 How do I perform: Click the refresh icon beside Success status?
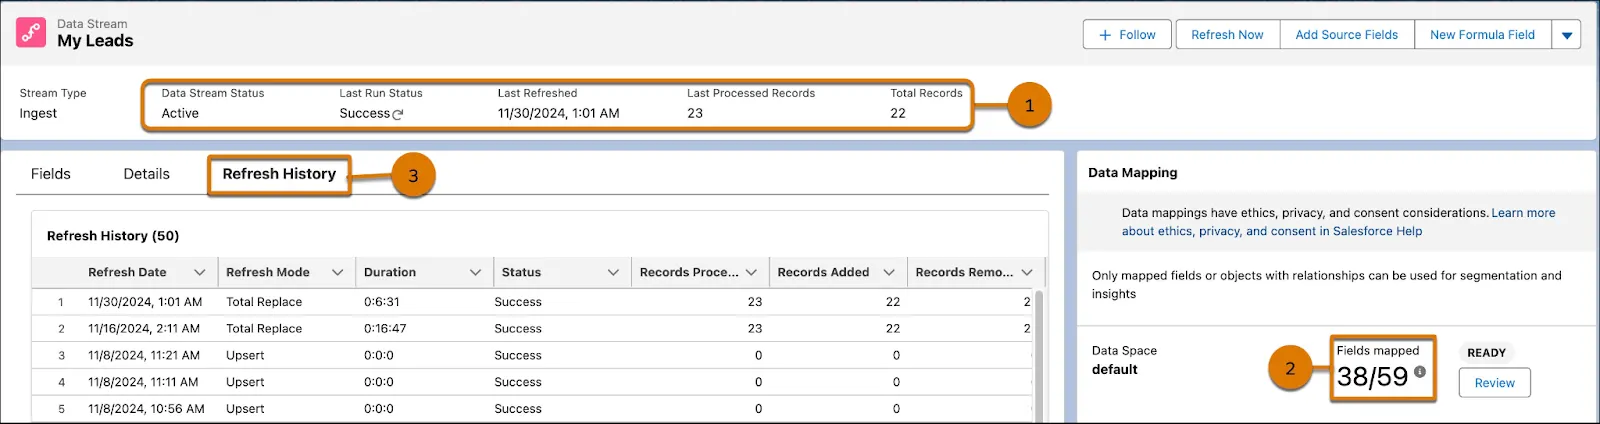pyautogui.click(x=398, y=114)
